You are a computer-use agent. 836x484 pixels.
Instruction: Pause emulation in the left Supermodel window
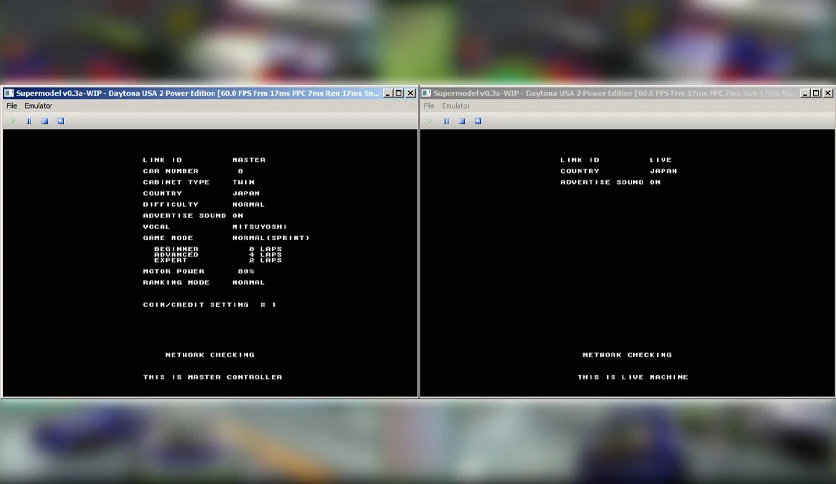pos(29,121)
